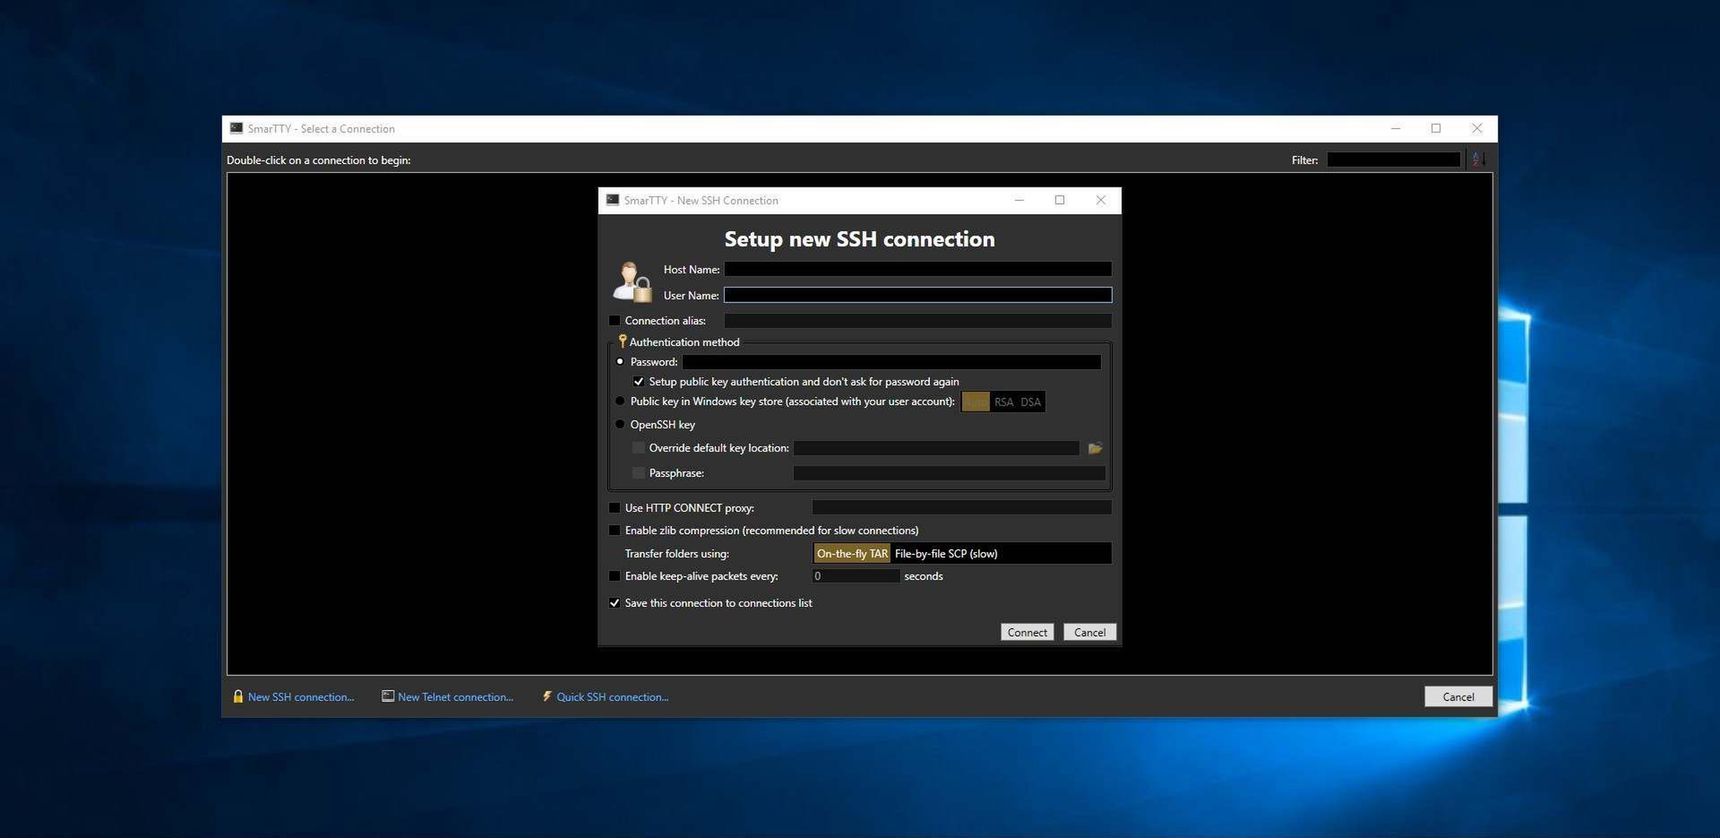The width and height of the screenshot is (1720, 838).
Task: Enable Use HTTP CONNECT proxy
Action: [614, 508]
